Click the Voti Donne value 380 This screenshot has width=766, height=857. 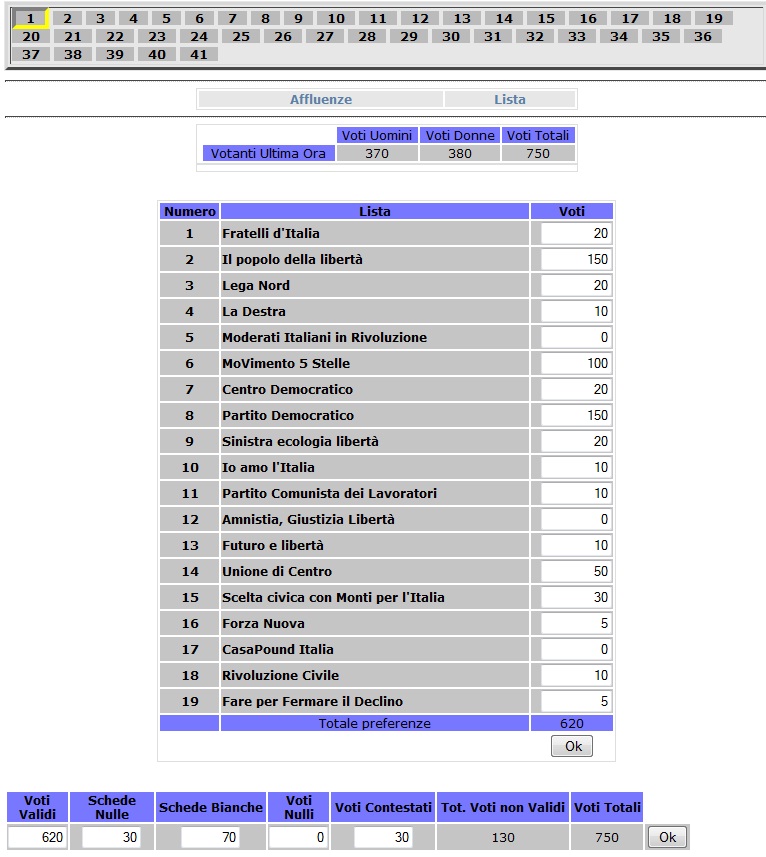pos(460,154)
